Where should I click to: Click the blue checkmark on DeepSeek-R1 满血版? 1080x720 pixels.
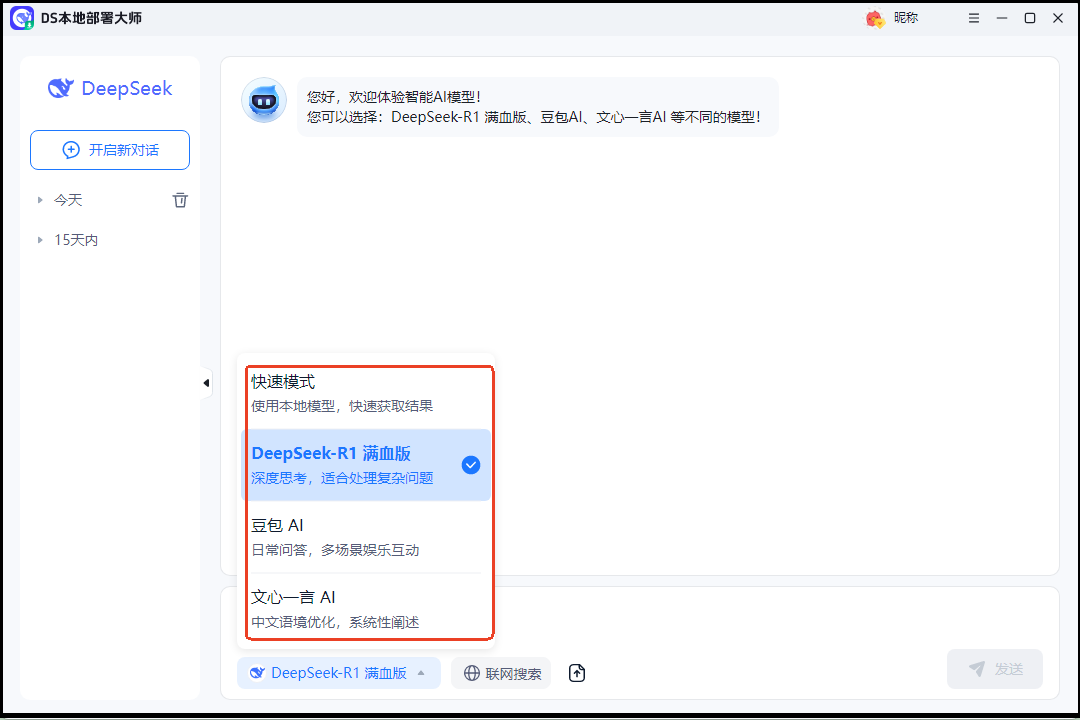470,464
